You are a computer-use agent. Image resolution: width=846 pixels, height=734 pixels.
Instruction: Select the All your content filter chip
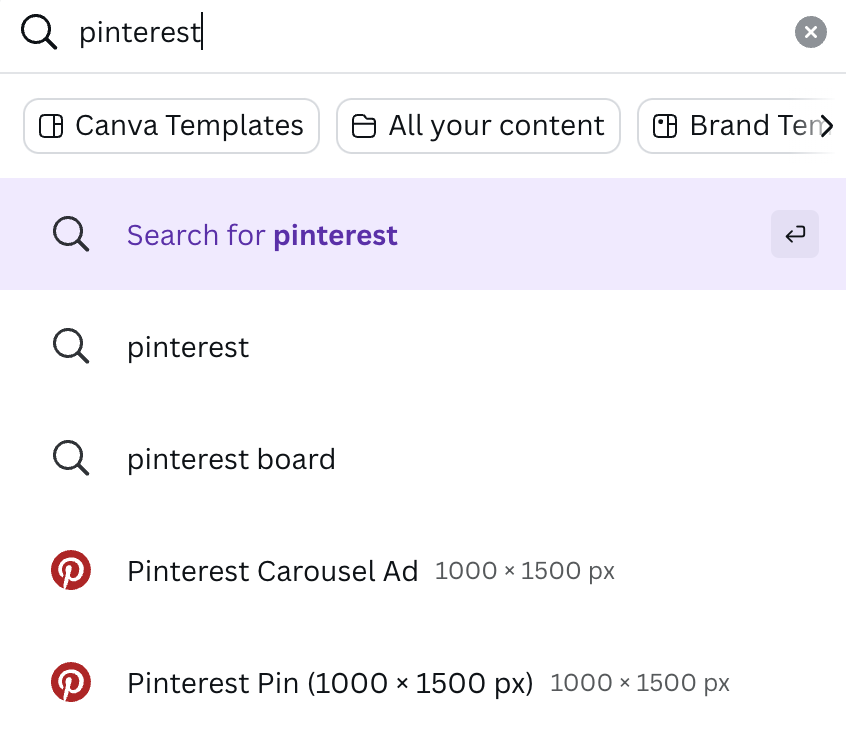(478, 126)
